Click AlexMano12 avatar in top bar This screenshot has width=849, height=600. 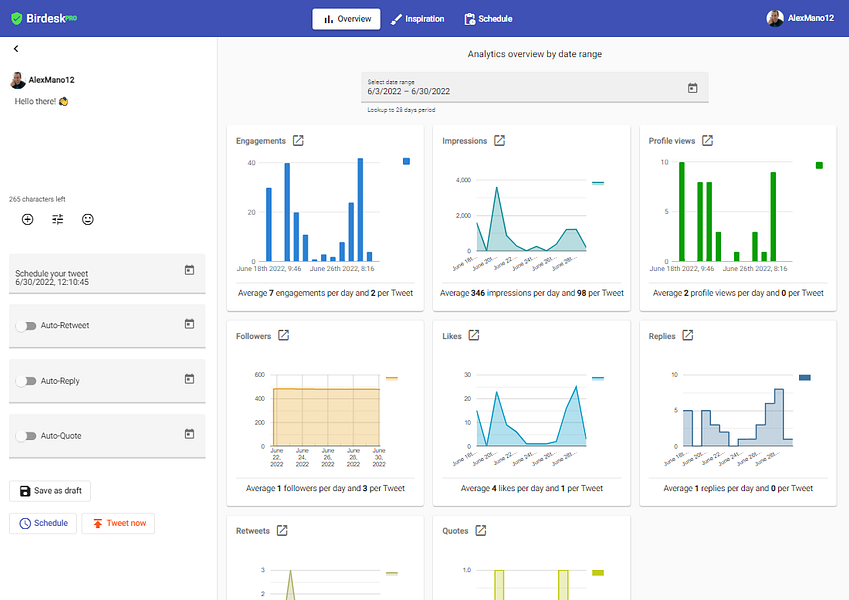point(775,18)
